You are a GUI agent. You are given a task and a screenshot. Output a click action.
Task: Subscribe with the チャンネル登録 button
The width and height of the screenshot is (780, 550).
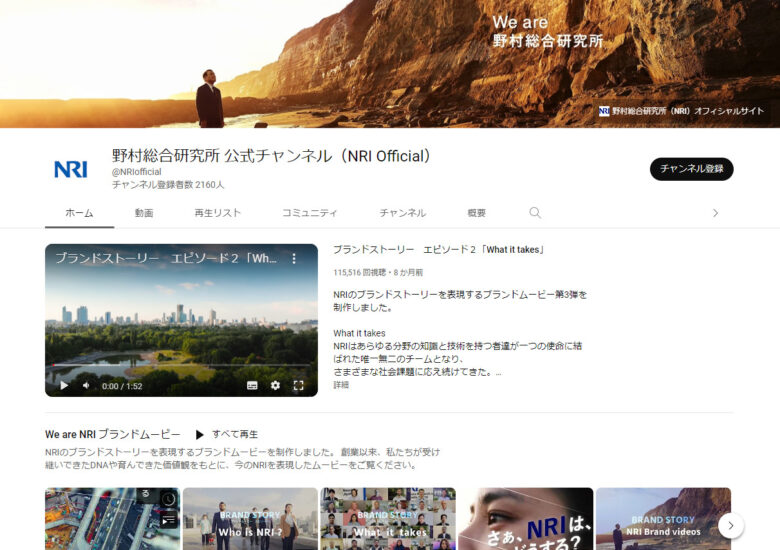(x=691, y=169)
